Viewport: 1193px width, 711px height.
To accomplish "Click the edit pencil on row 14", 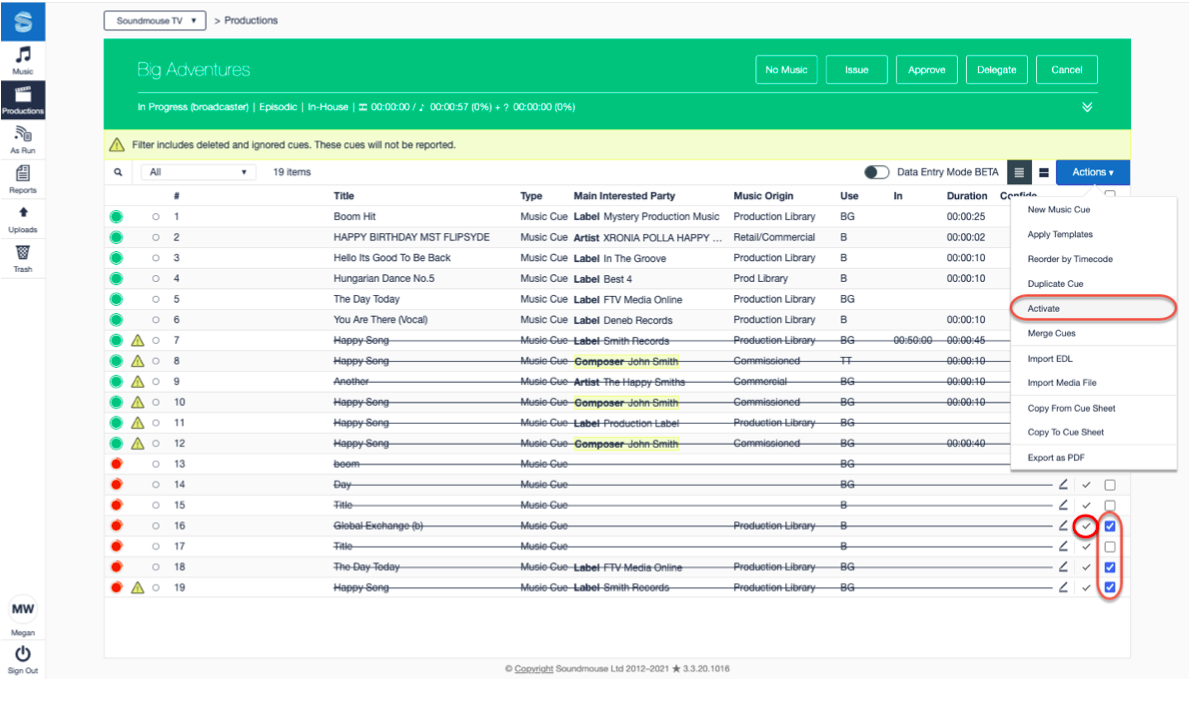I will tap(1063, 484).
